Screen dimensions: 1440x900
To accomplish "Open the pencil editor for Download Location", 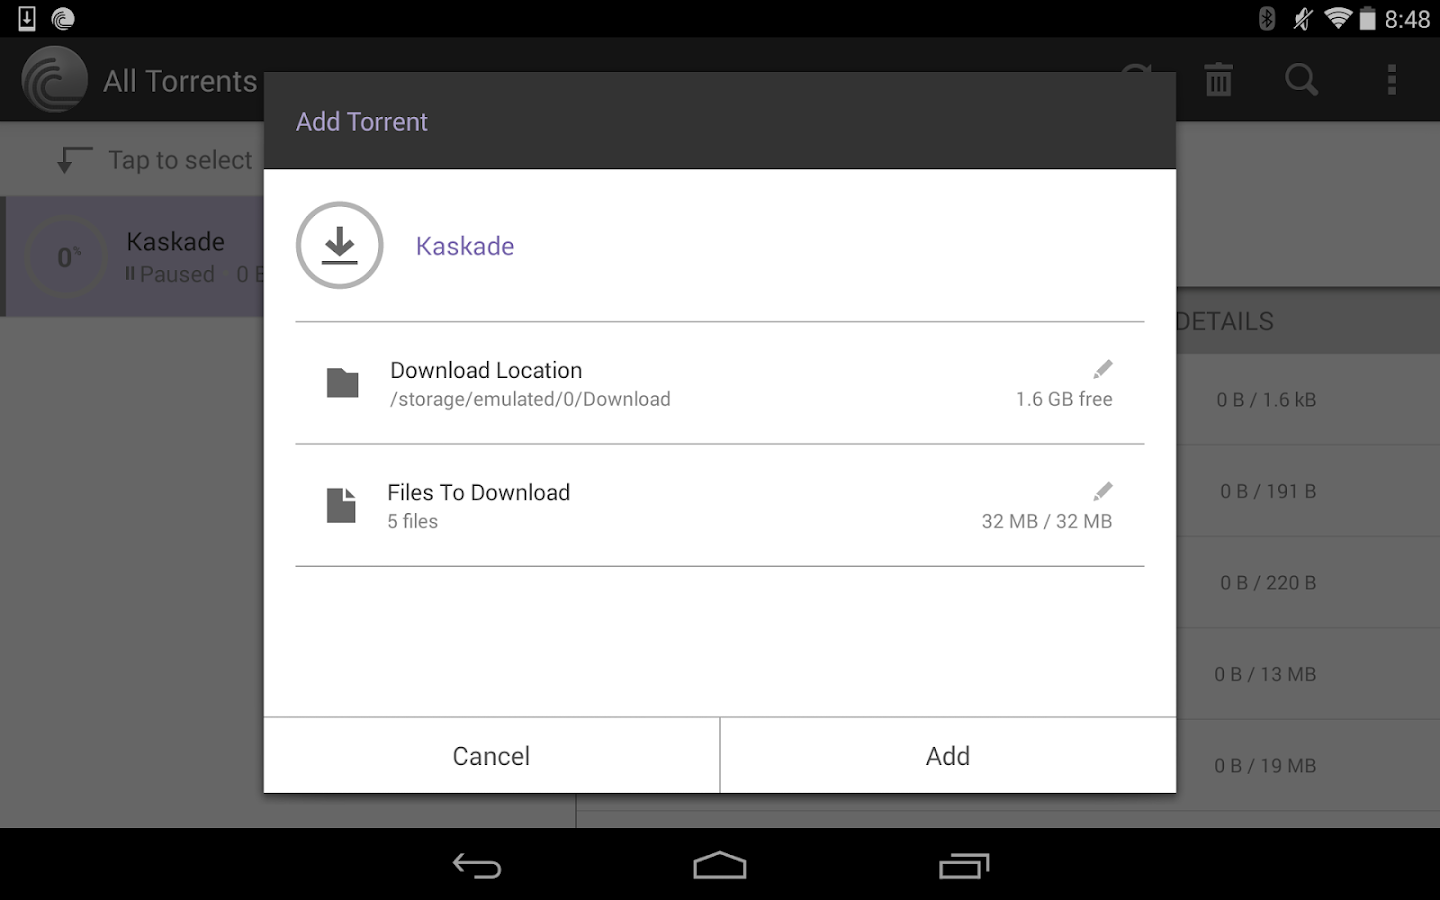I will (1102, 368).
